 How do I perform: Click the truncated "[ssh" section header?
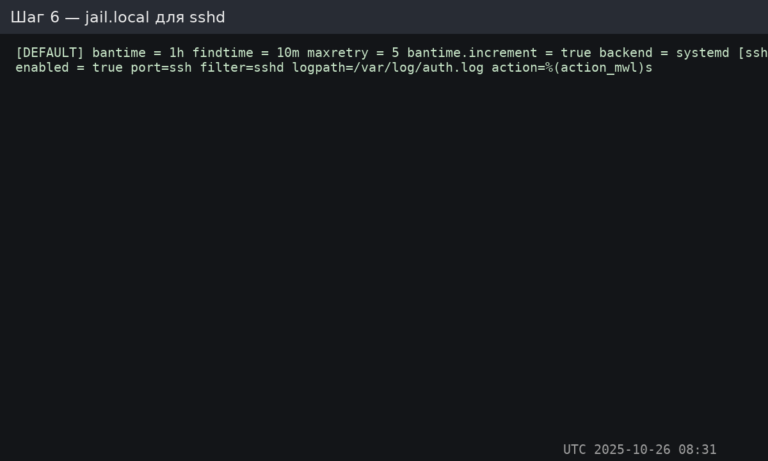(x=751, y=52)
